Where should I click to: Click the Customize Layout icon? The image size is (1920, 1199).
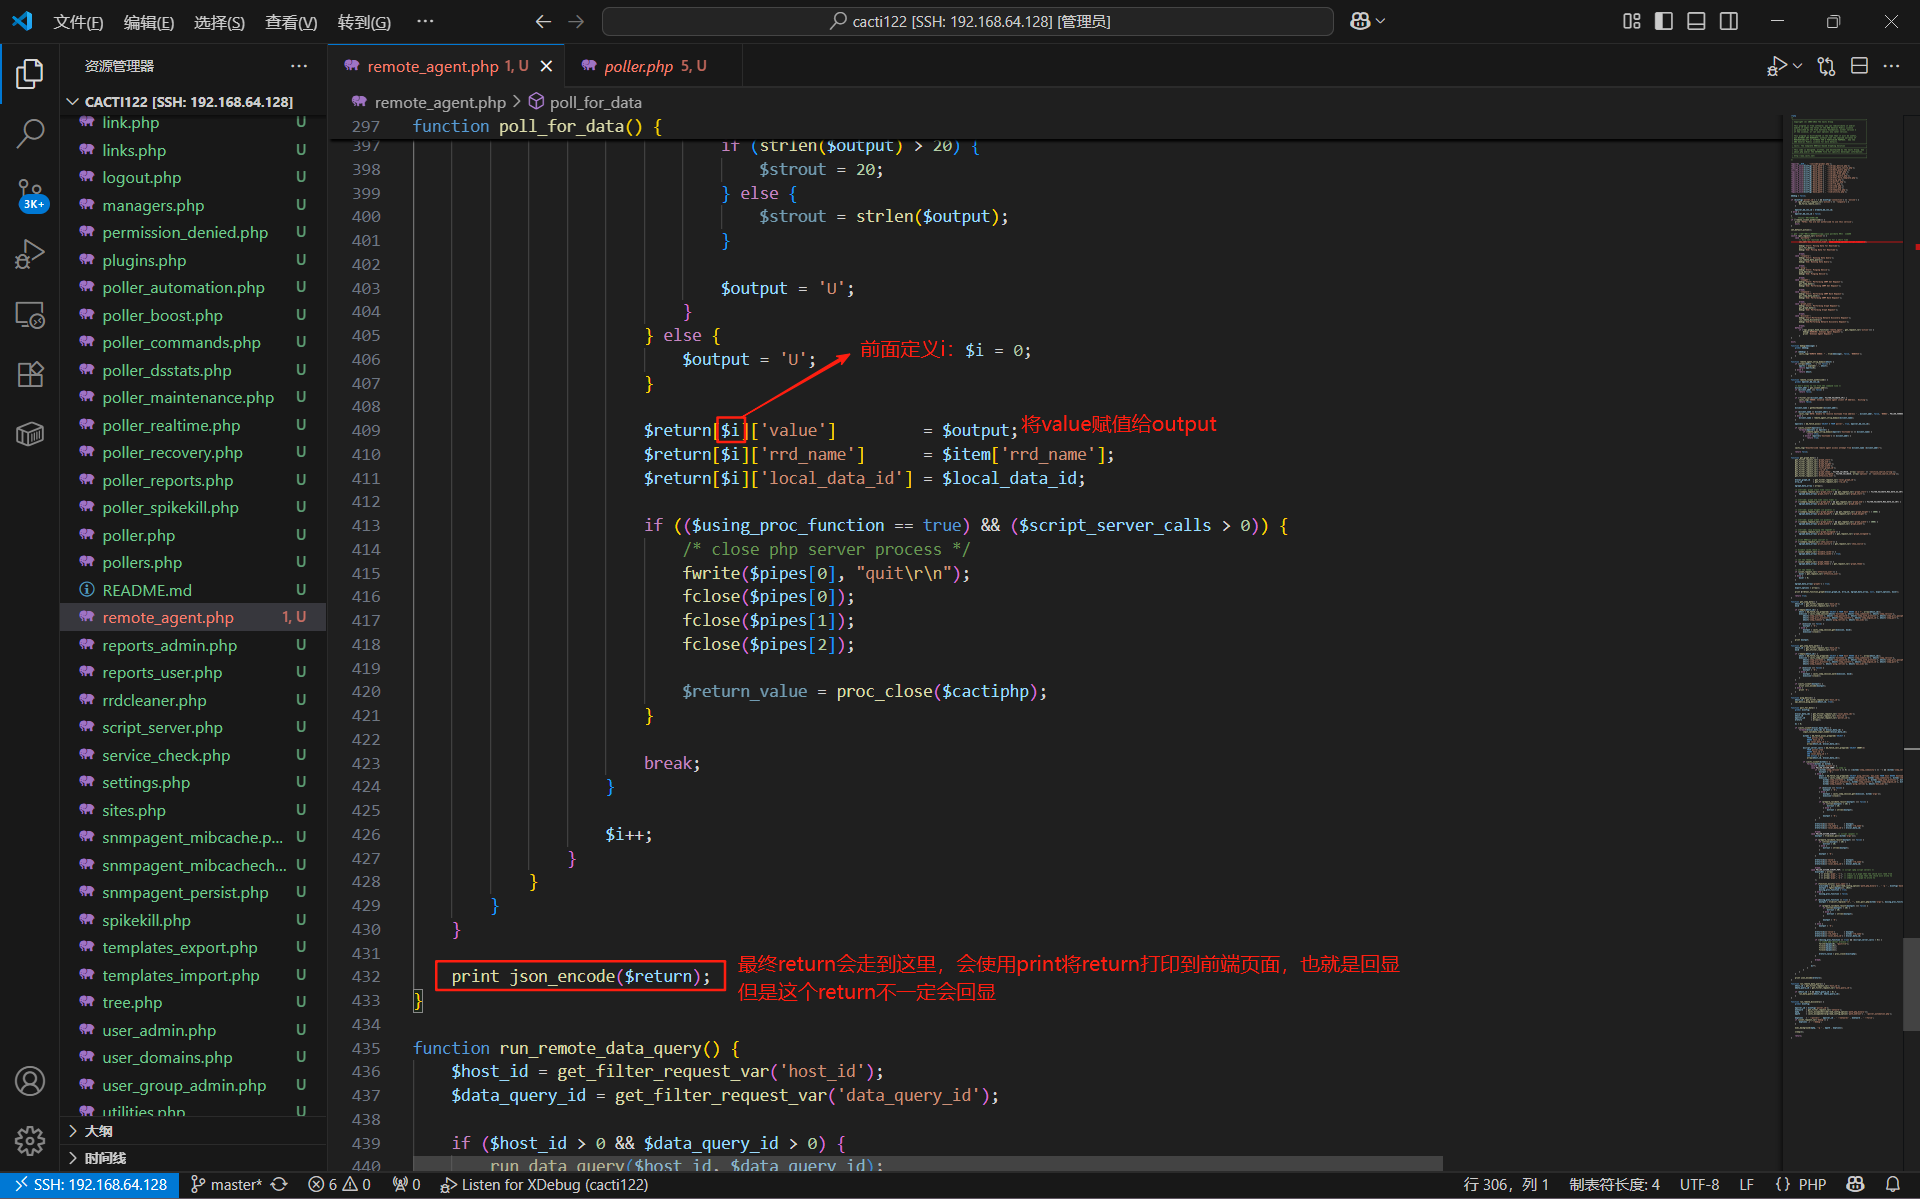pyautogui.click(x=1632, y=21)
